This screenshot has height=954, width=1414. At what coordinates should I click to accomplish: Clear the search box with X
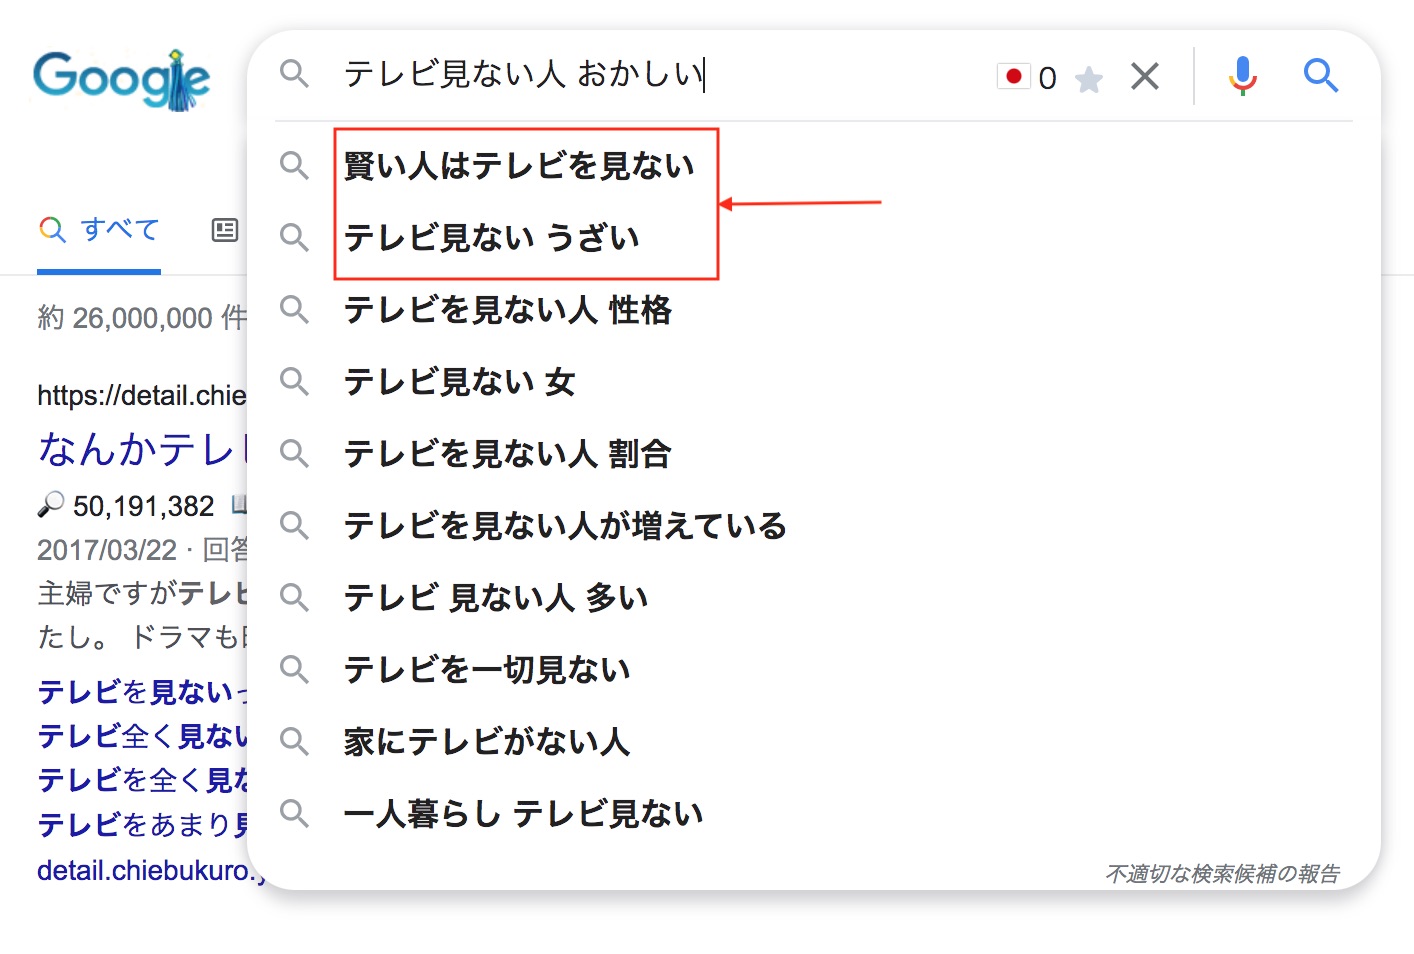coord(1145,76)
